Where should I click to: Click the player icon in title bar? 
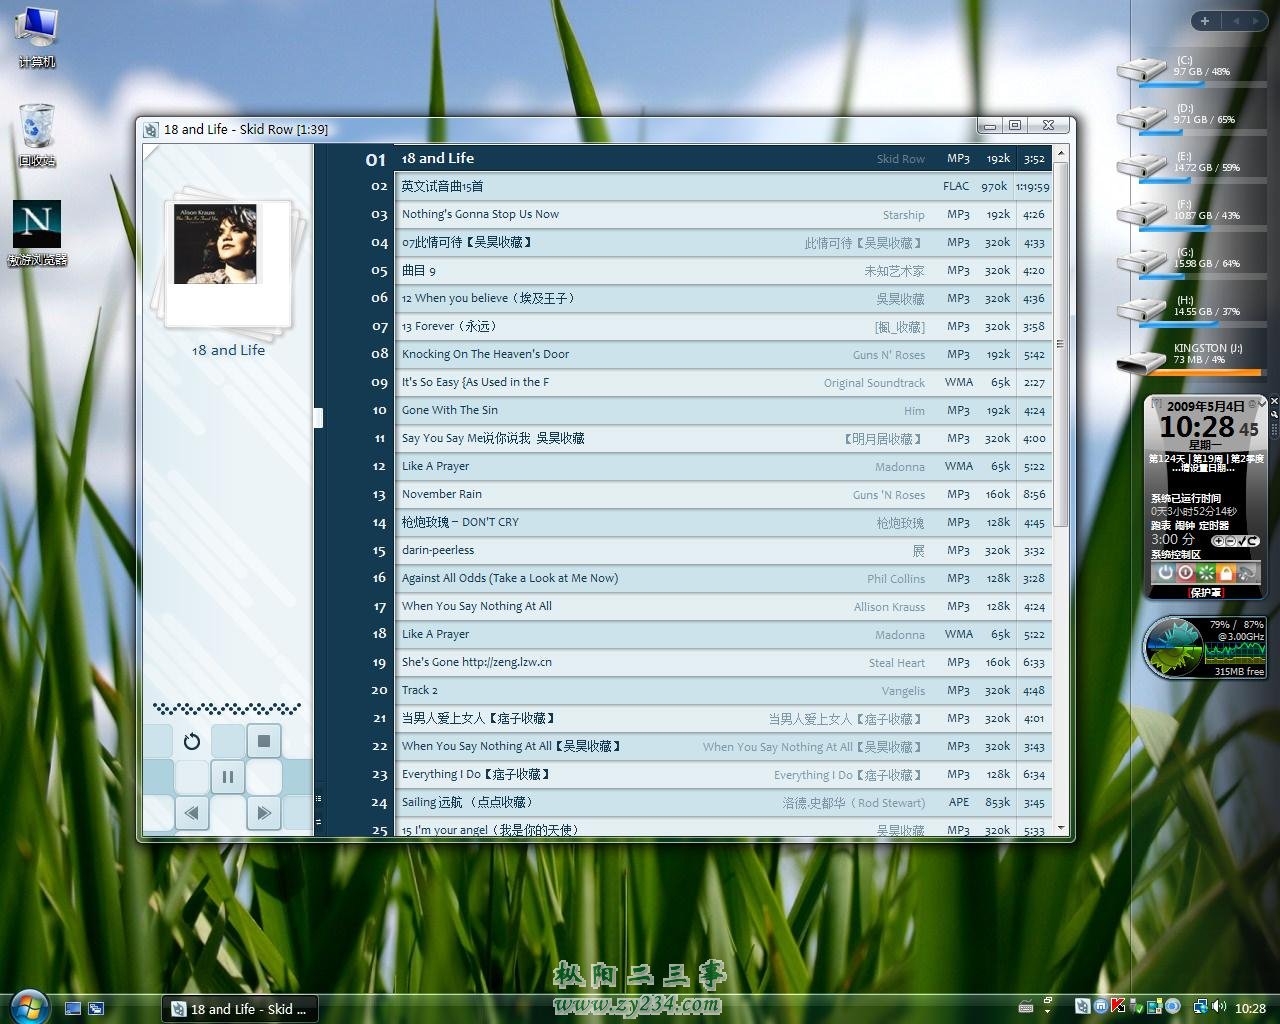[151, 129]
